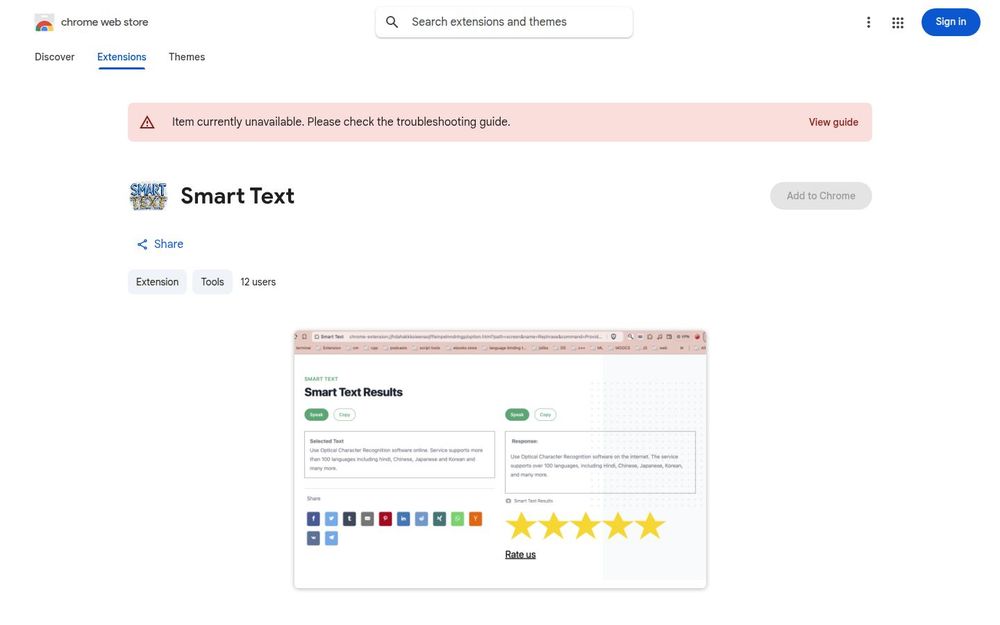Image resolution: width=1000 pixels, height=625 pixels.
Task: Open the Chrome Web Store logo
Action: tap(44, 22)
